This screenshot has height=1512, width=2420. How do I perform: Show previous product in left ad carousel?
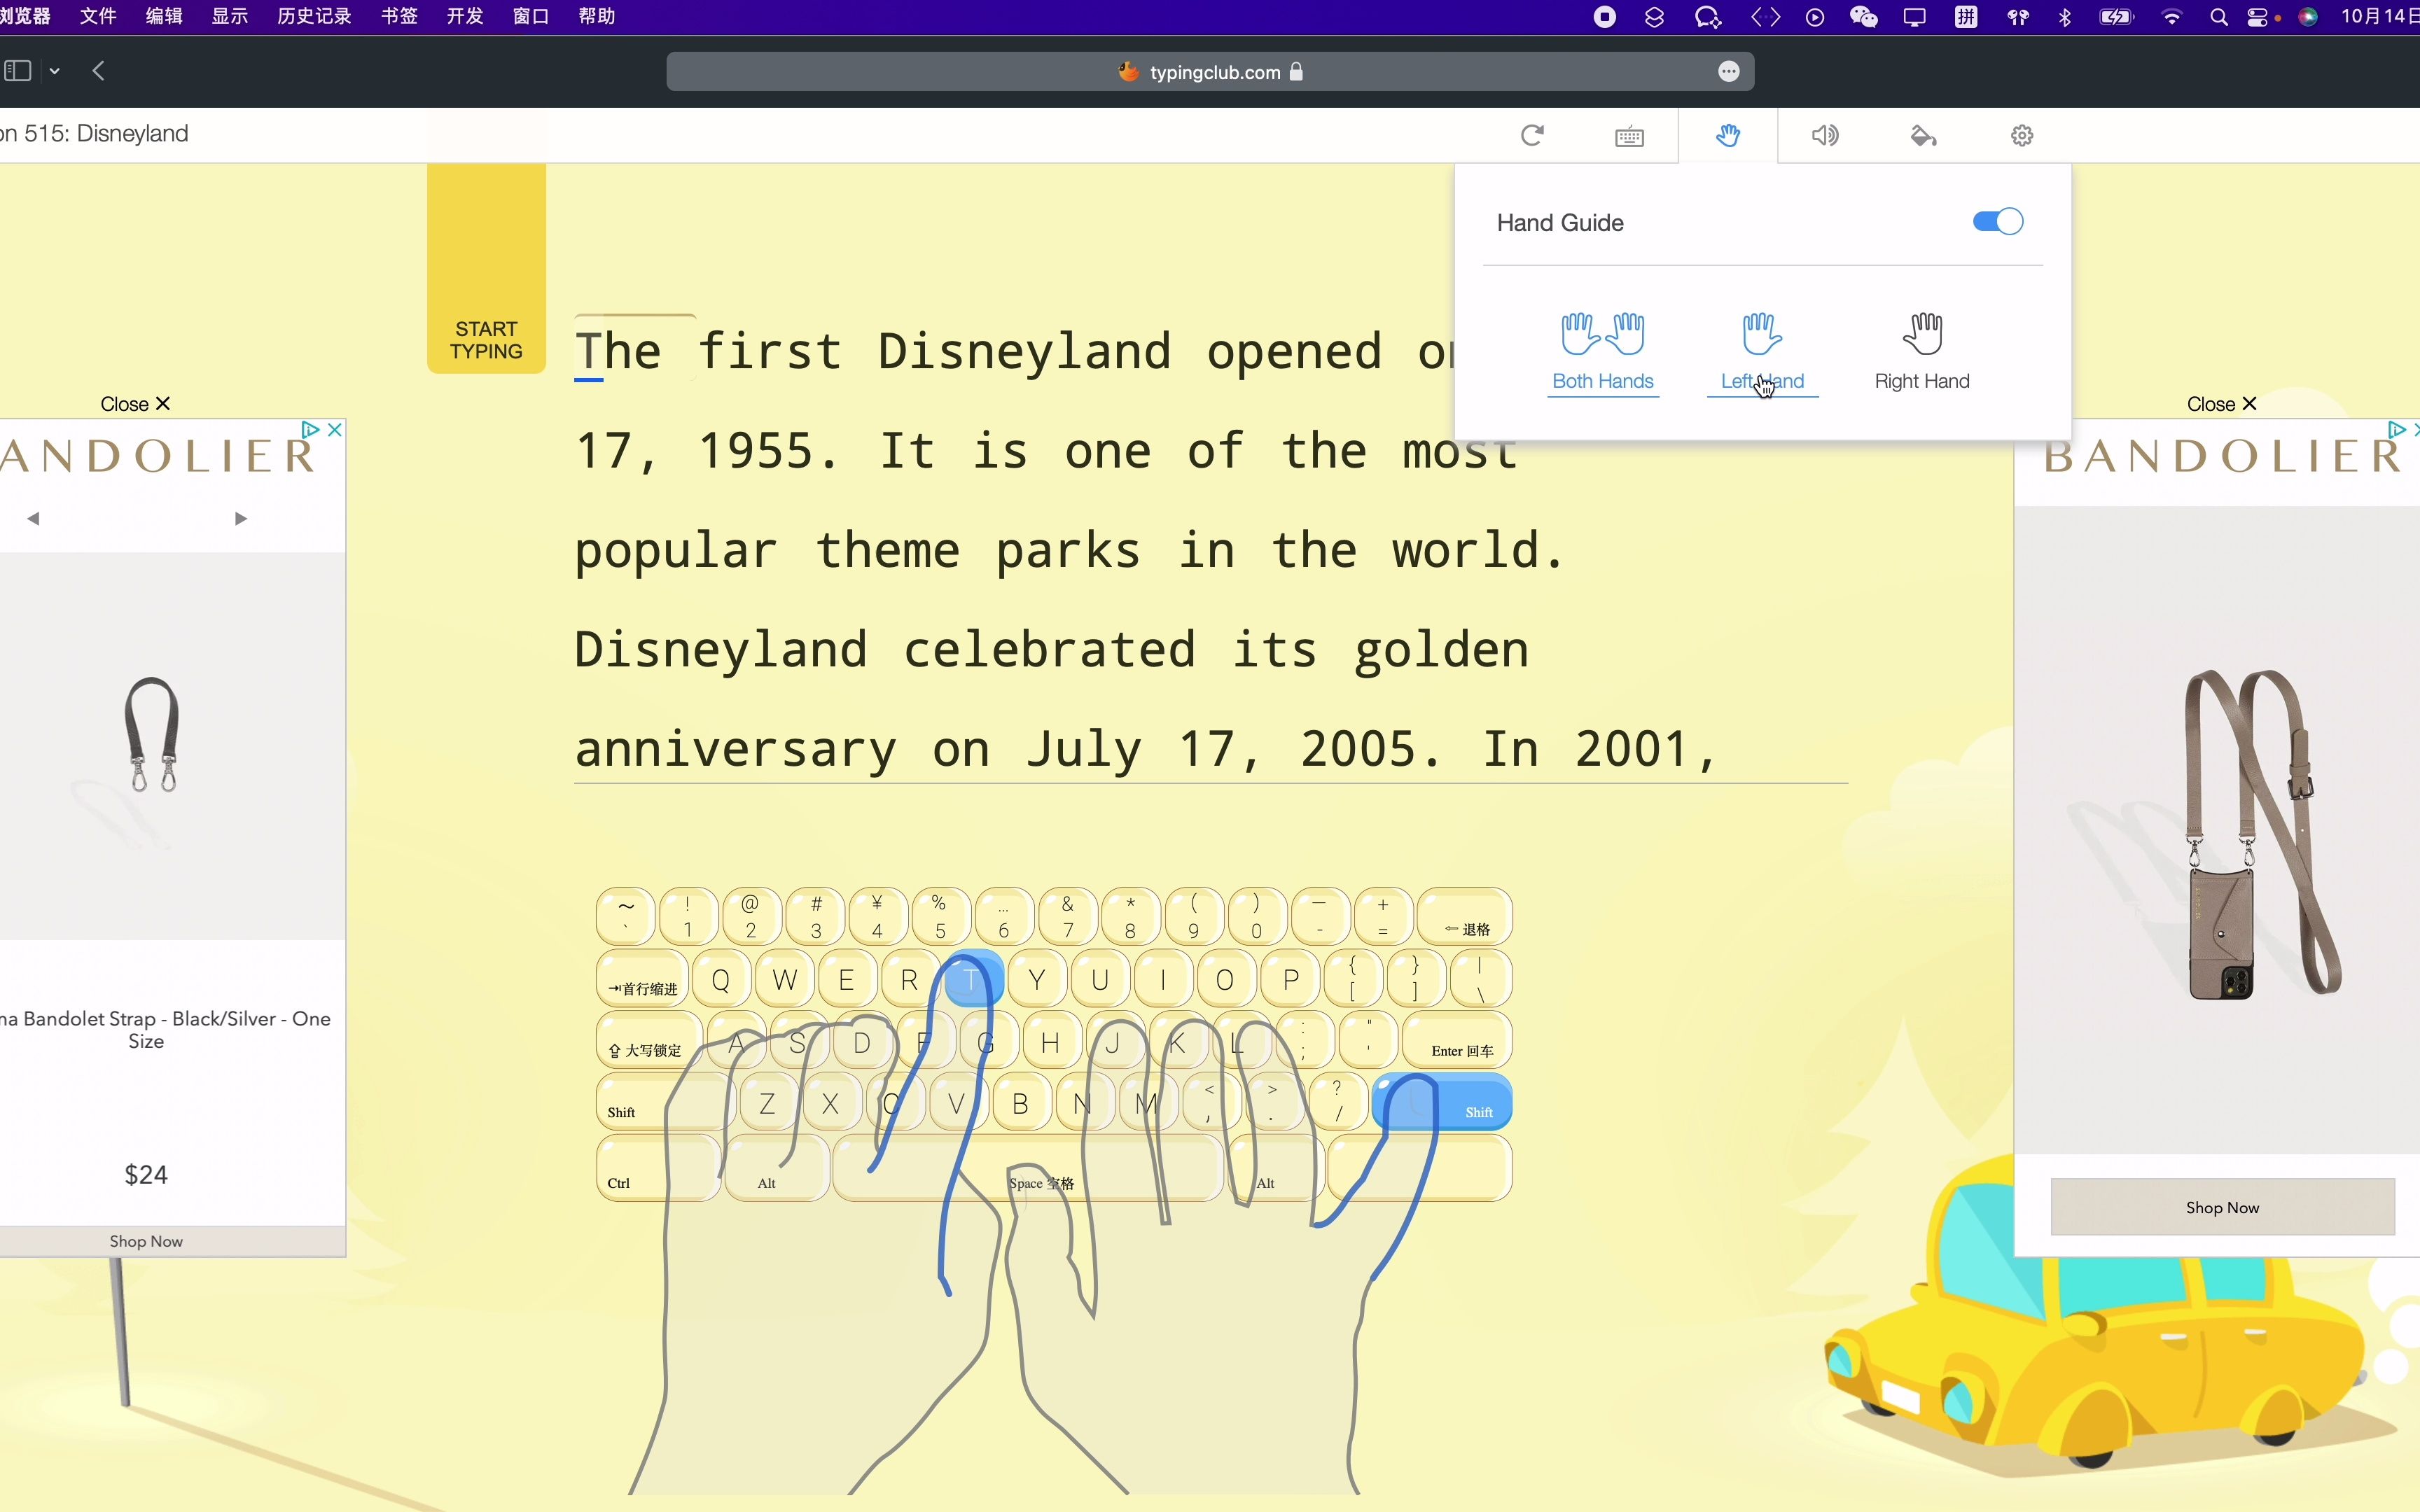33,518
